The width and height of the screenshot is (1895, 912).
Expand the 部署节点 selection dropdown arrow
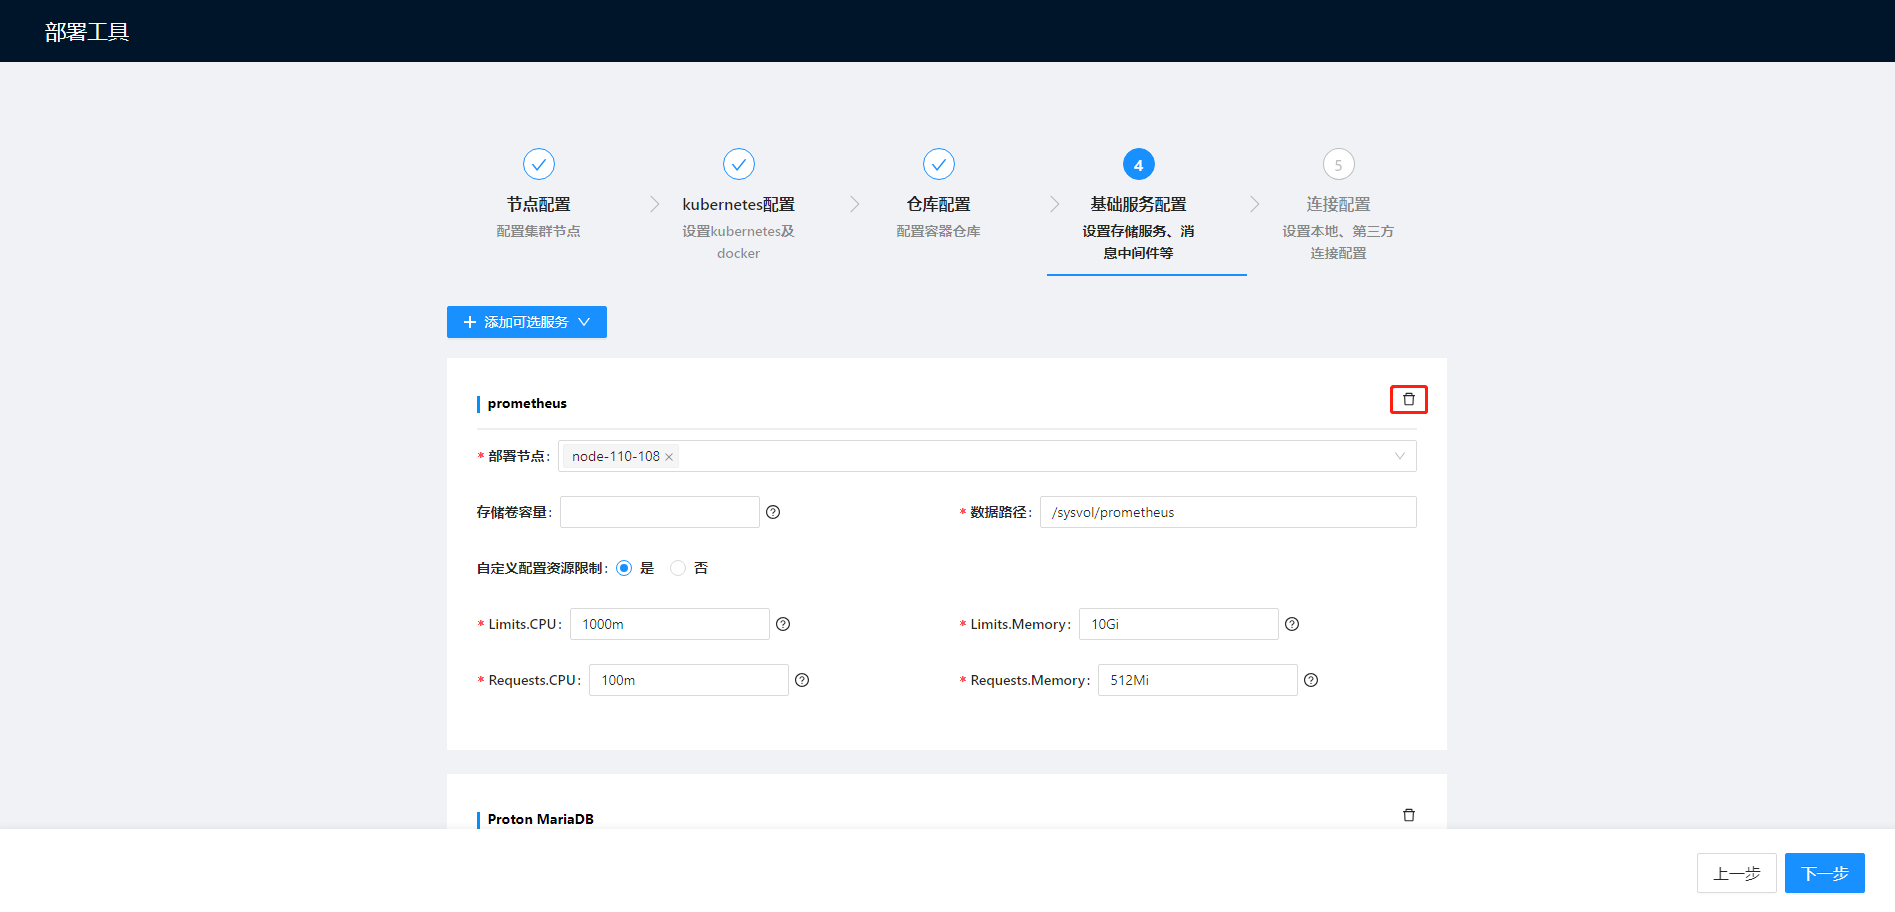(x=1399, y=456)
